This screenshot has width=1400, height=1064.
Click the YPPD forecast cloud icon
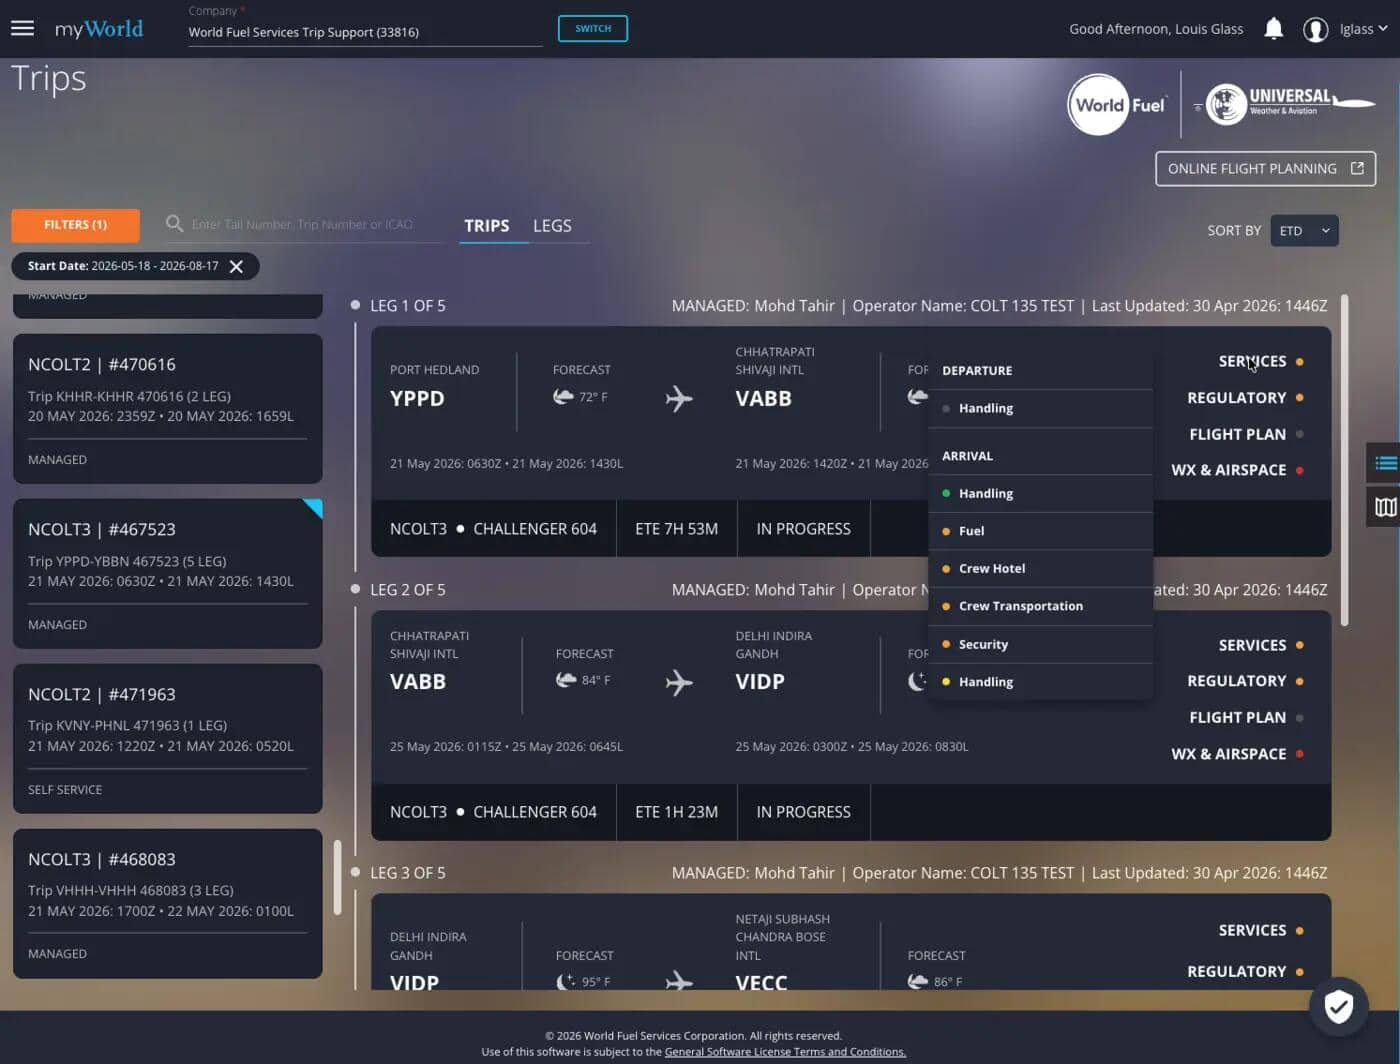[564, 397]
